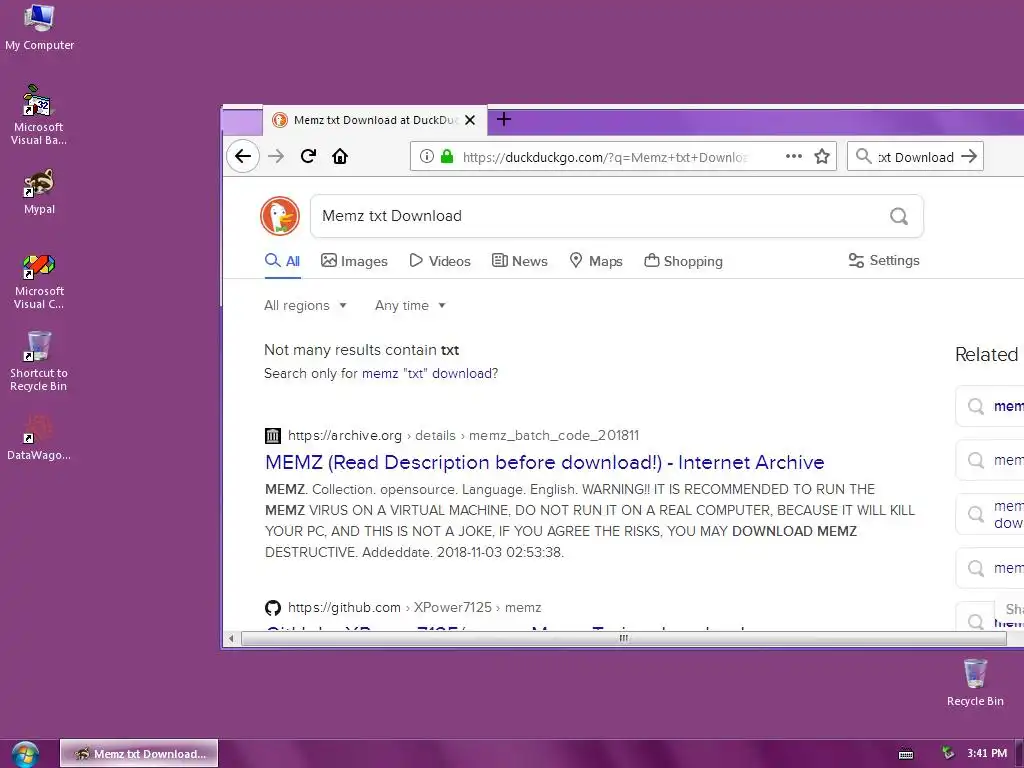Click DuckDuckGo logo

click(x=280, y=216)
